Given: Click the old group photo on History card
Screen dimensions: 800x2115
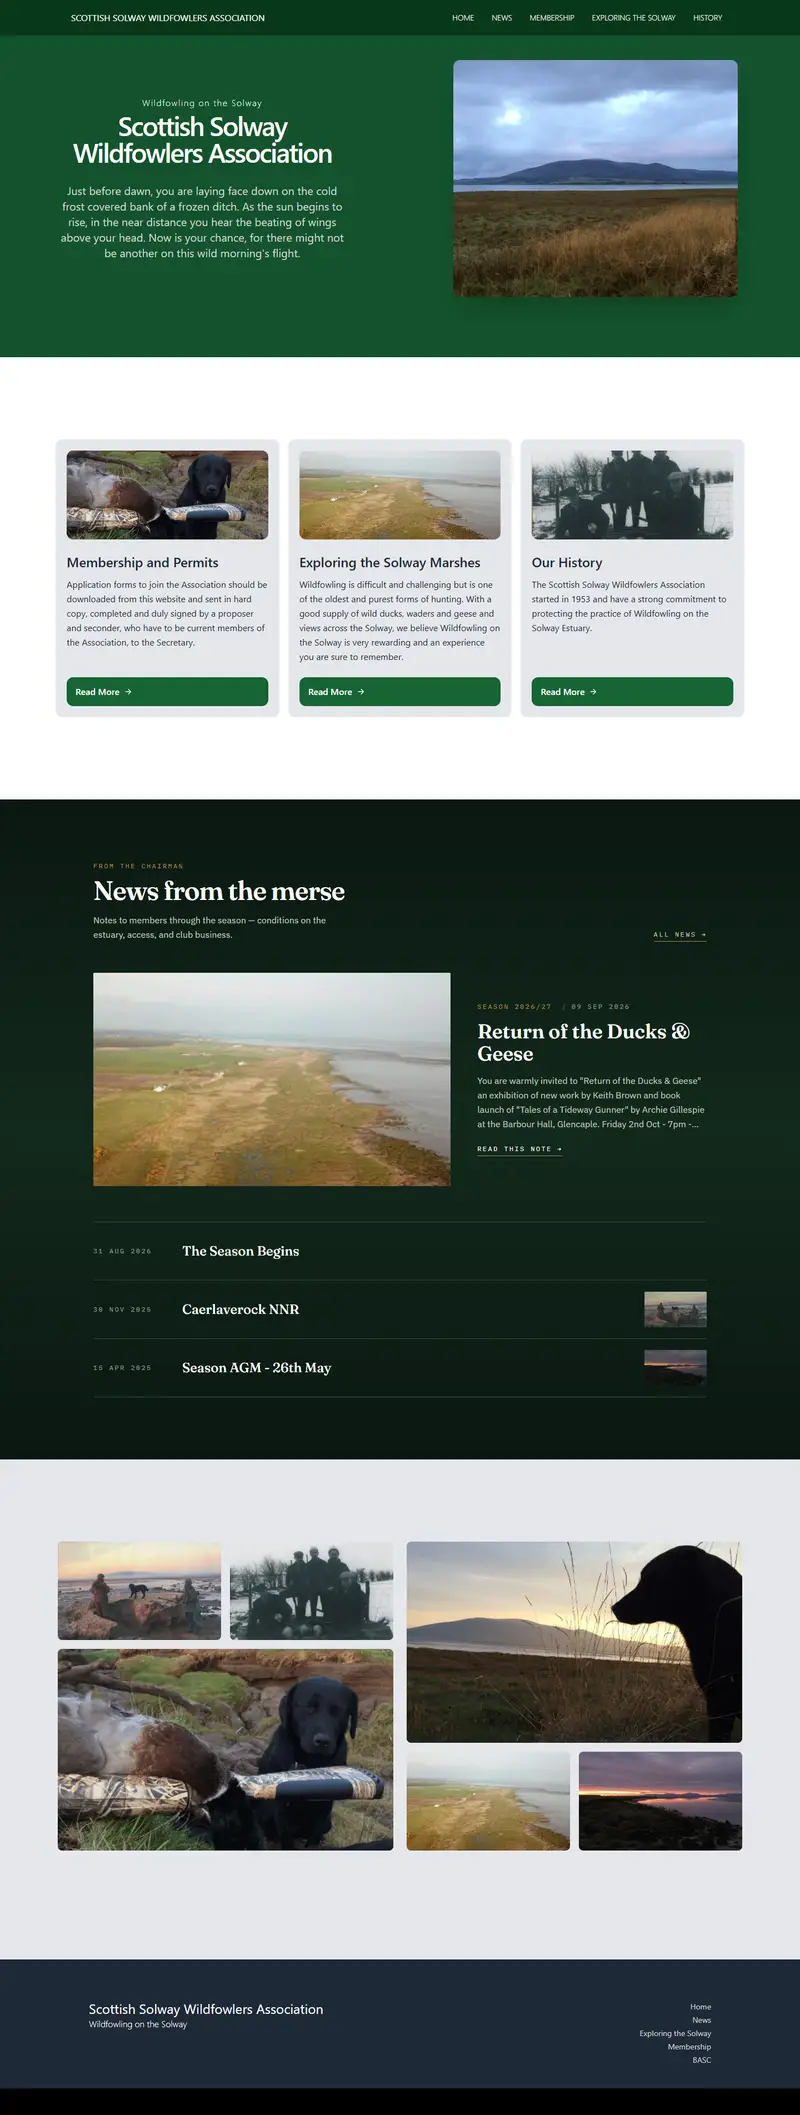Looking at the screenshot, I should 632,495.
